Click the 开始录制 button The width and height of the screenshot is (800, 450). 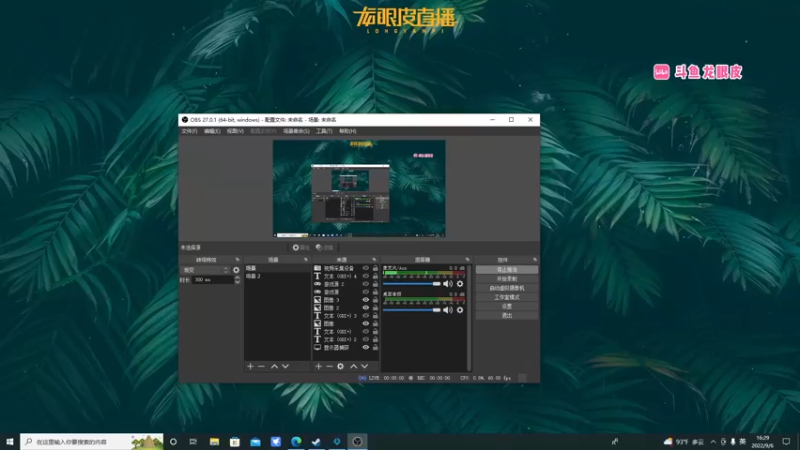coord(507,279)
